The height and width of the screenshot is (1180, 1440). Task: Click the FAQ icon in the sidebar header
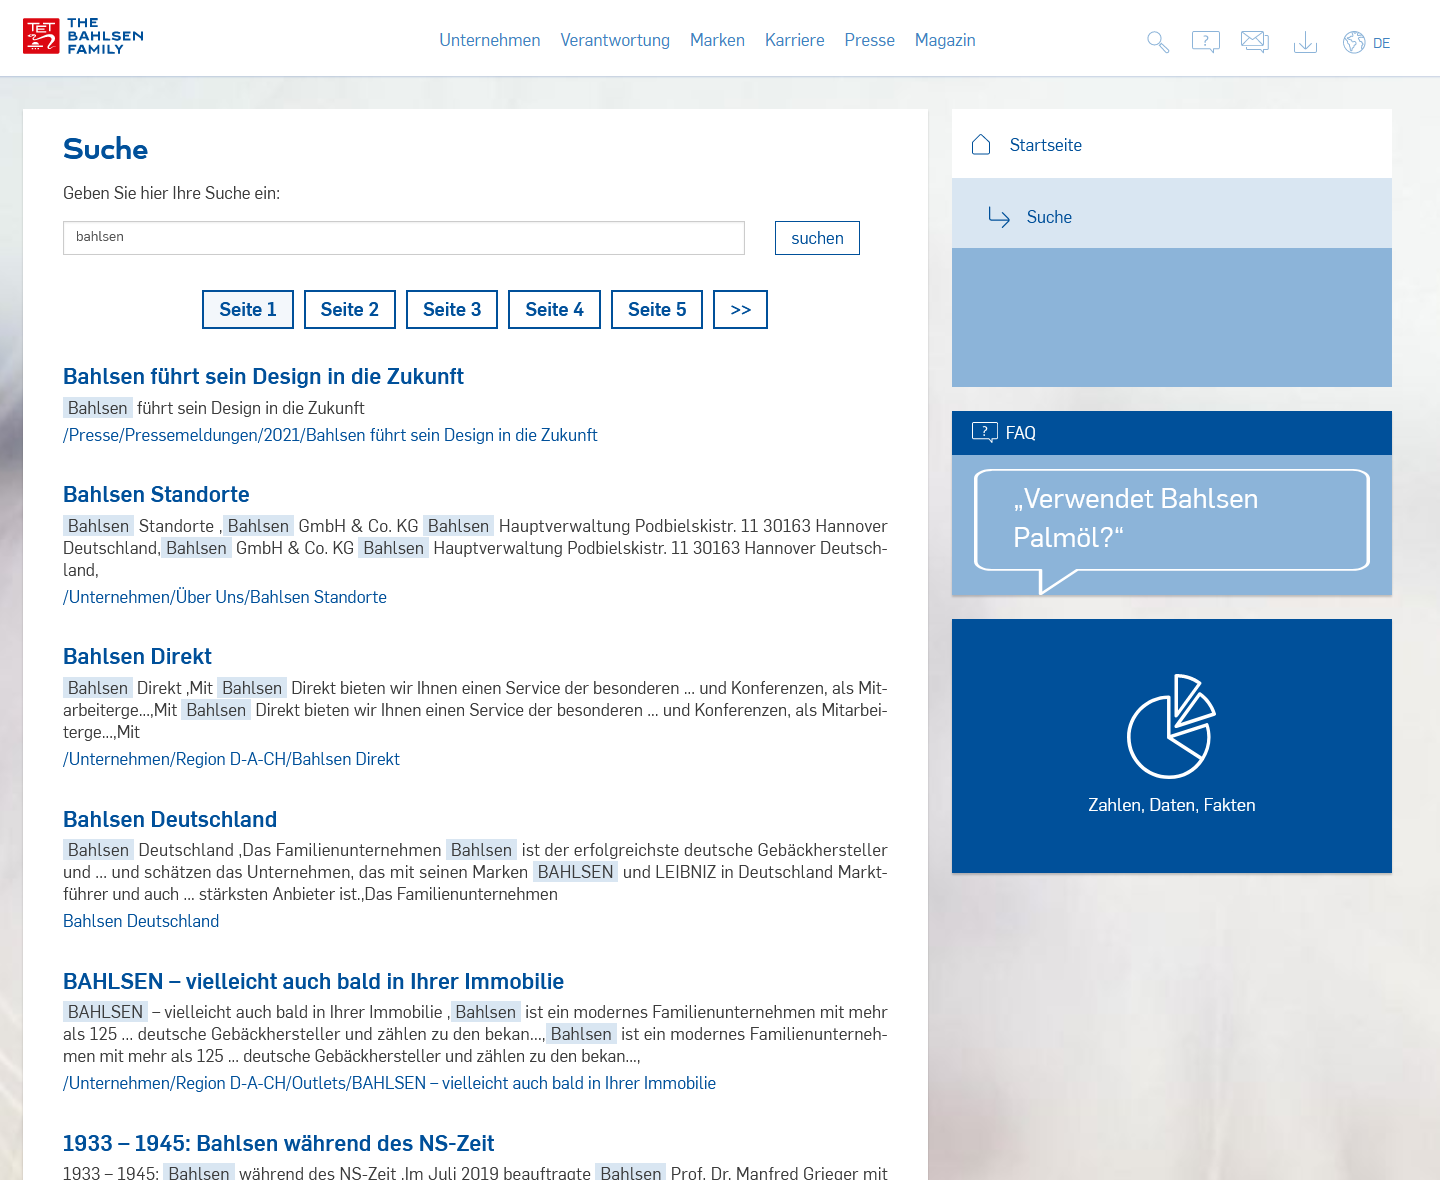985,432
